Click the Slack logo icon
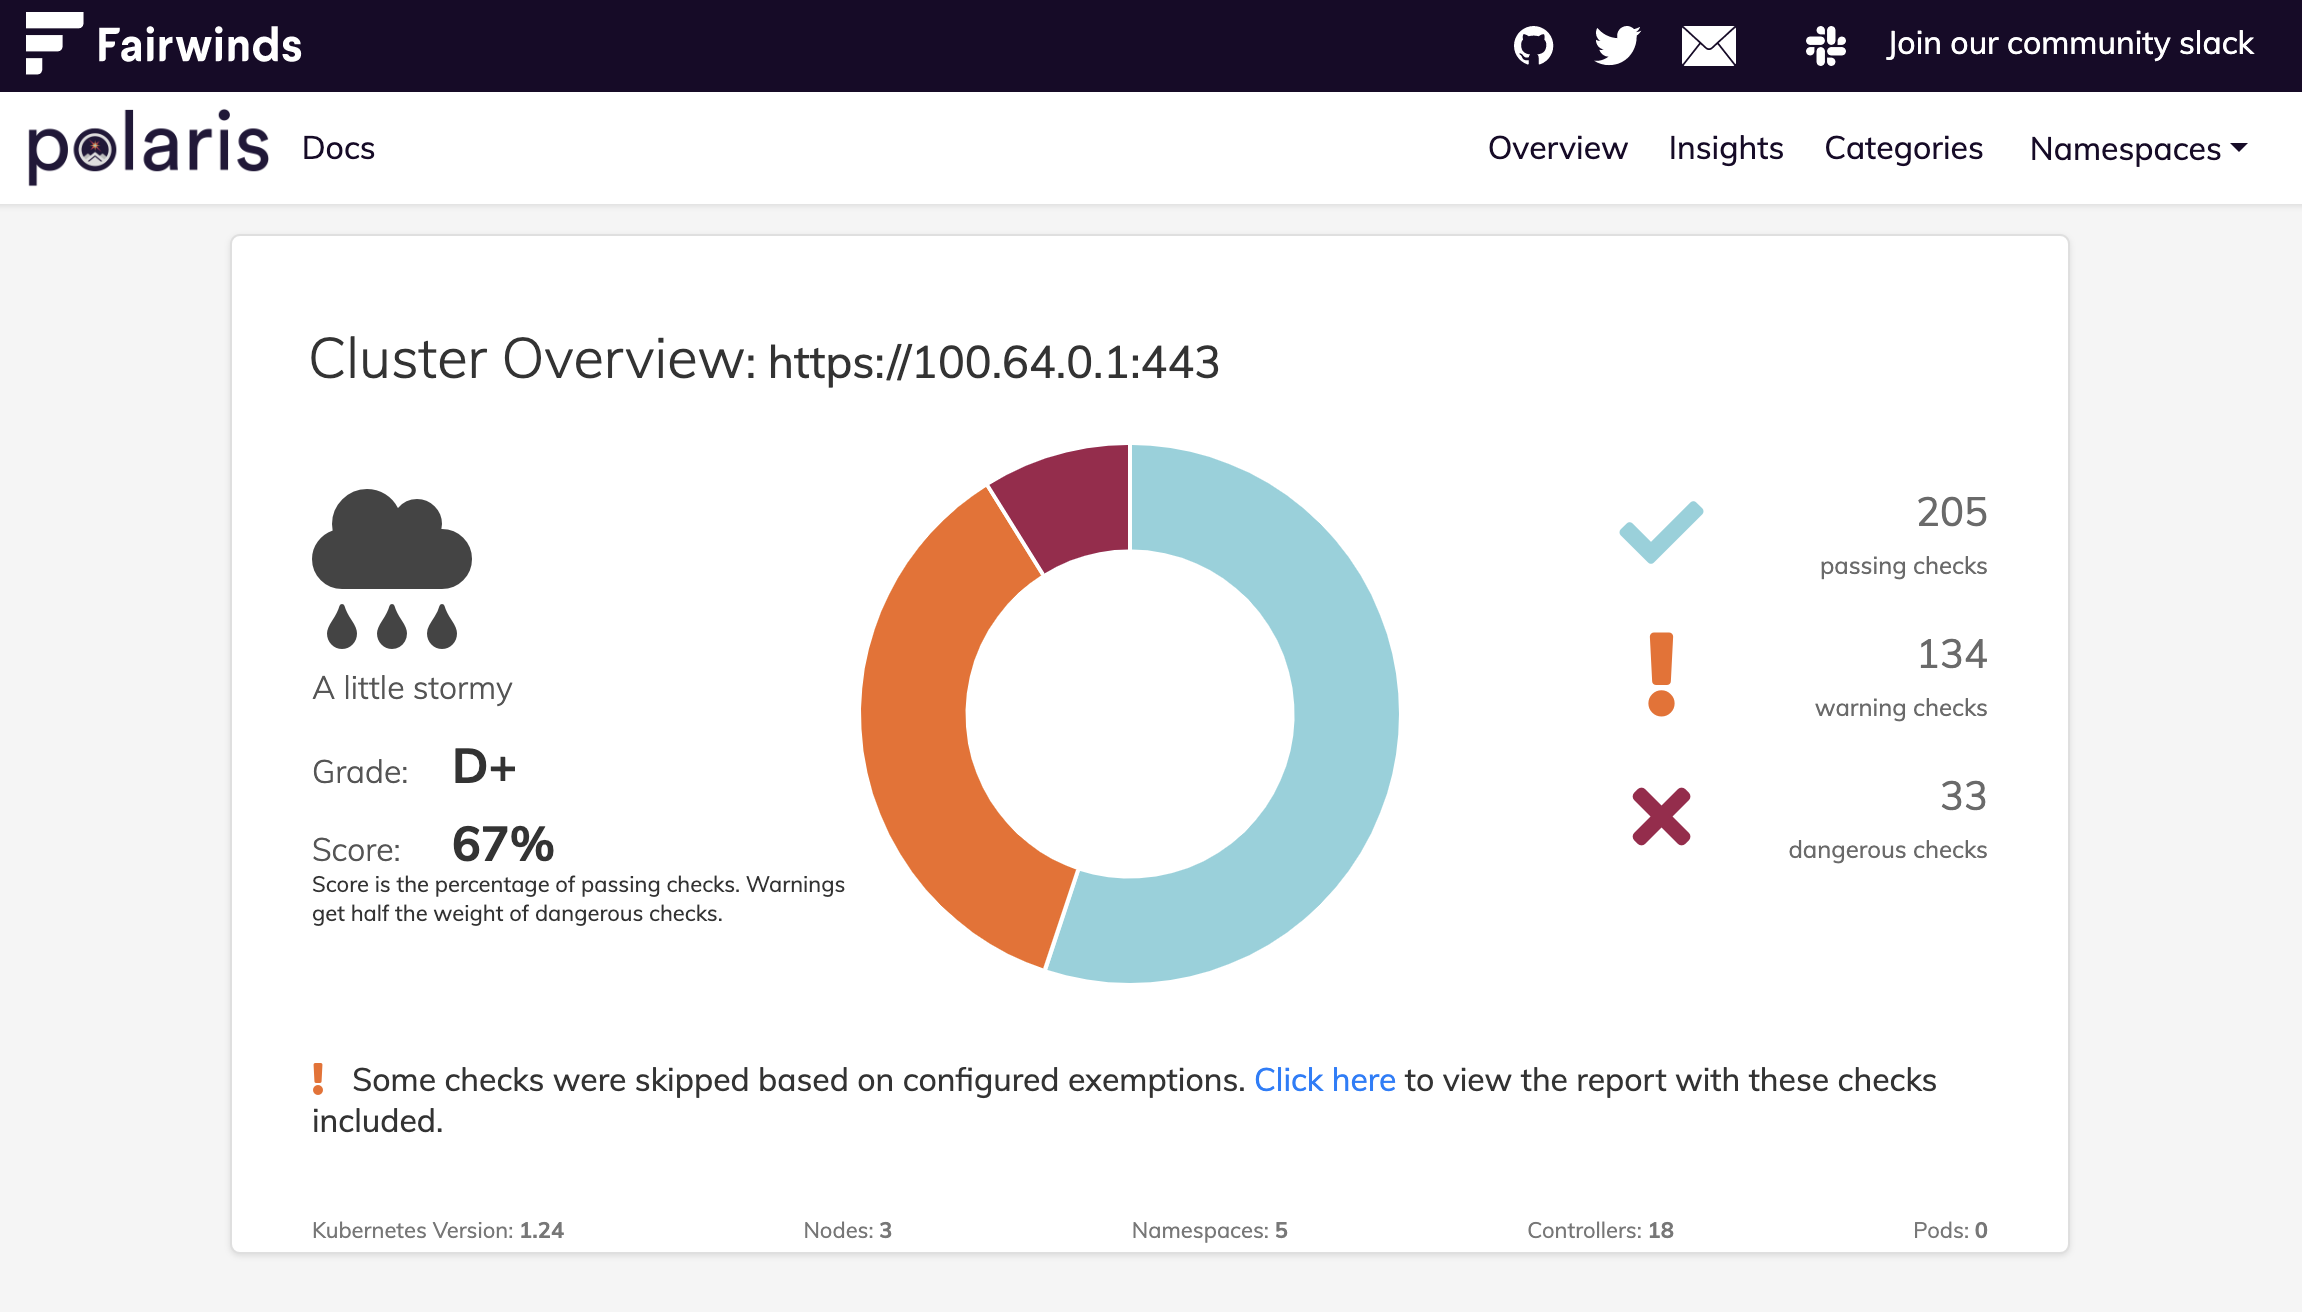The image size is (2302, 1312). click(1825, 45)
